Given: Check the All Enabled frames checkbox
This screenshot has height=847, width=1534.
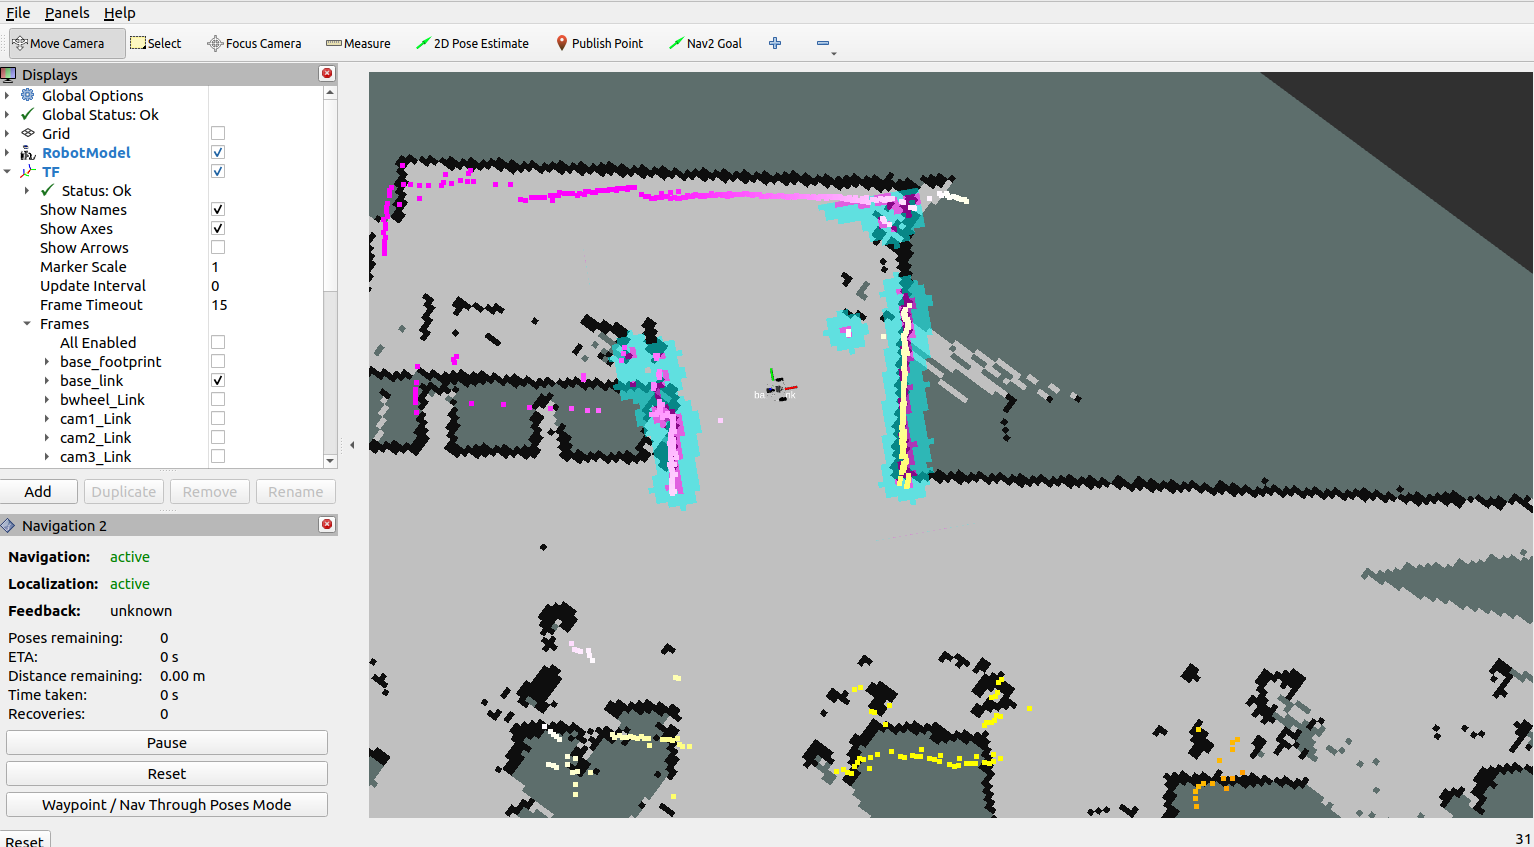Looking at the screenshot, I should point(218,342).
